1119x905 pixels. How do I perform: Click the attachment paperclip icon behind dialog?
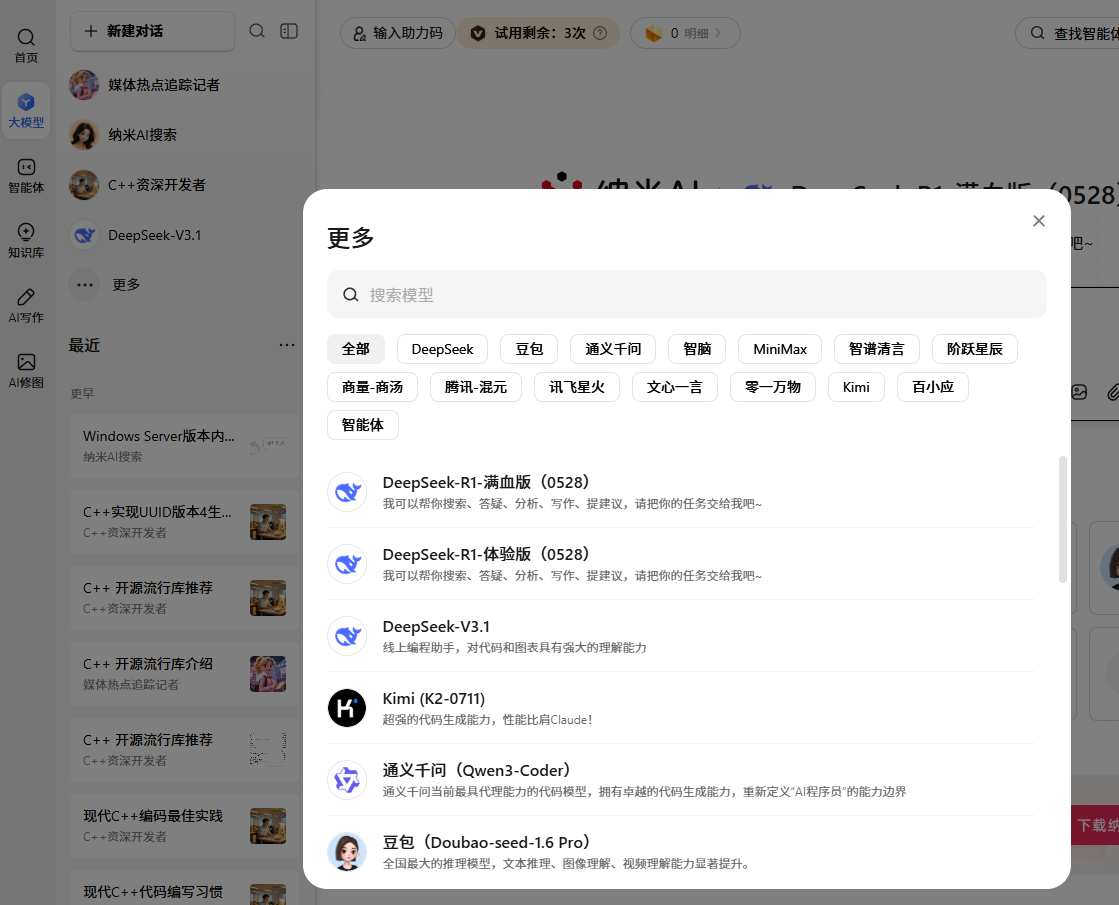coord(1112,392)
